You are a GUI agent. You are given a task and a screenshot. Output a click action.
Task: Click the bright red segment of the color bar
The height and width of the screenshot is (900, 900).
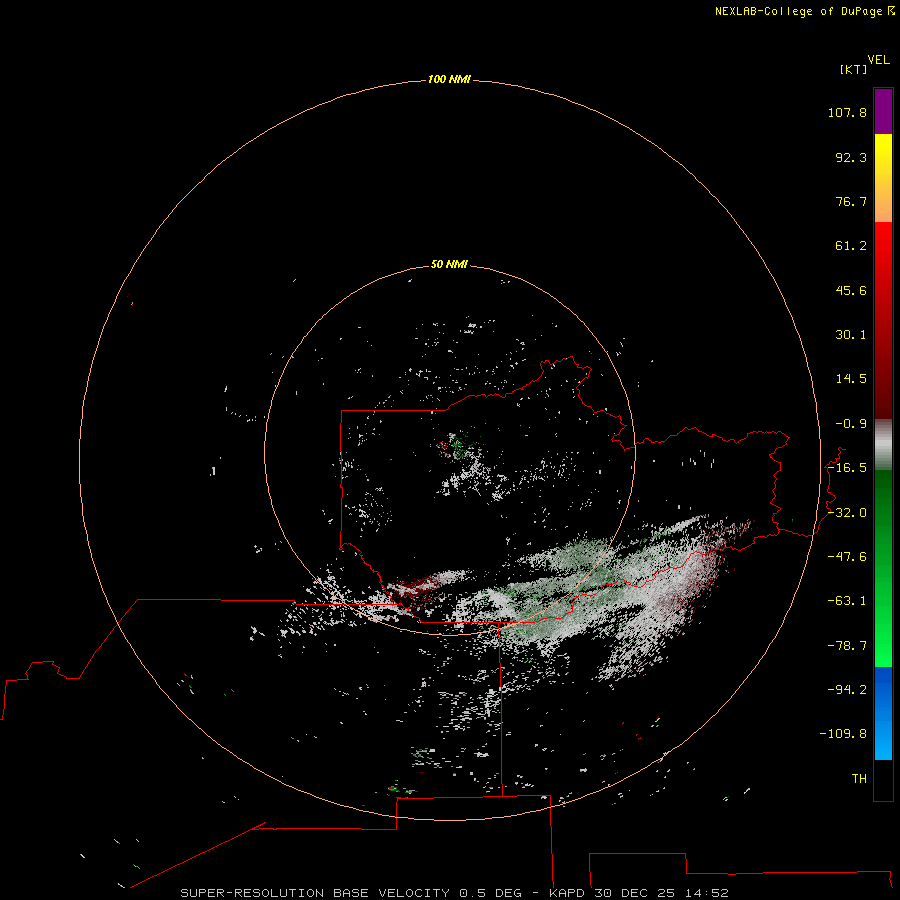coord(883,321)
